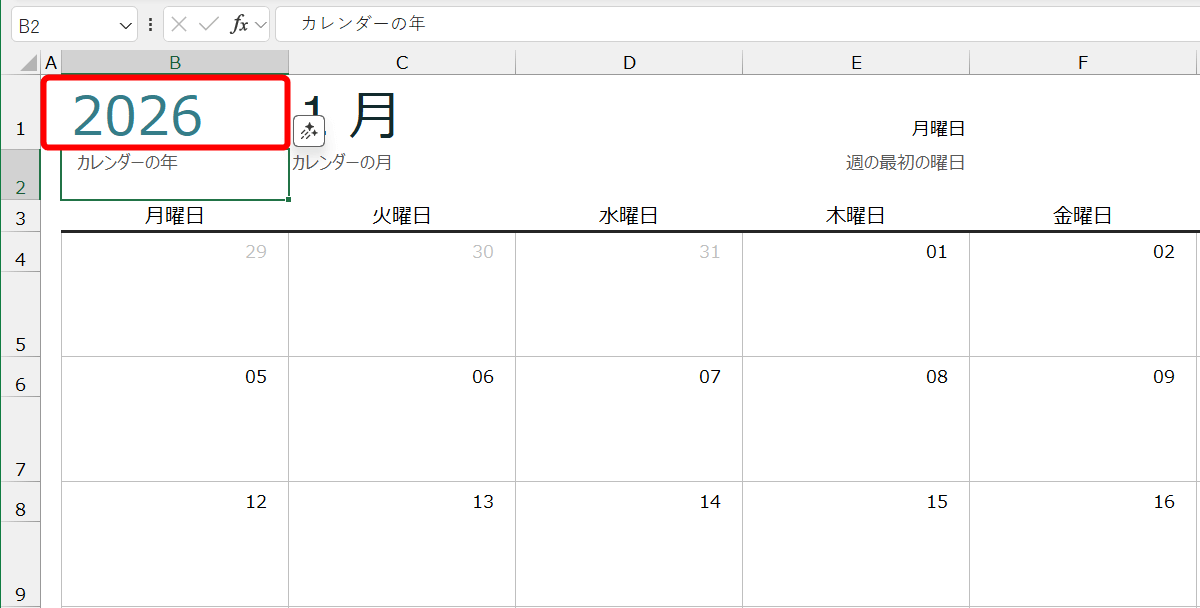This screenshot has width=1200, height=608.
Task: Click the vertical ellipsis next to the Name Box
Action: click(x=149, y=23)
